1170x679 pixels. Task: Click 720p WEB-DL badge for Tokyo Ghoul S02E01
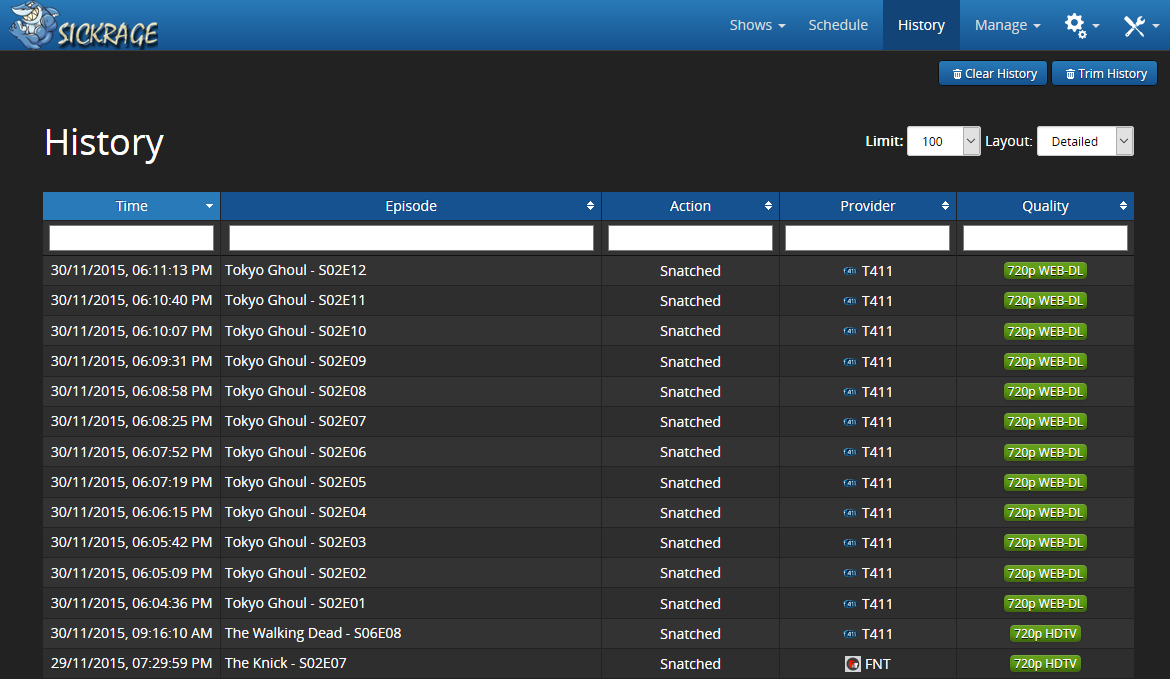point(1045,604)
